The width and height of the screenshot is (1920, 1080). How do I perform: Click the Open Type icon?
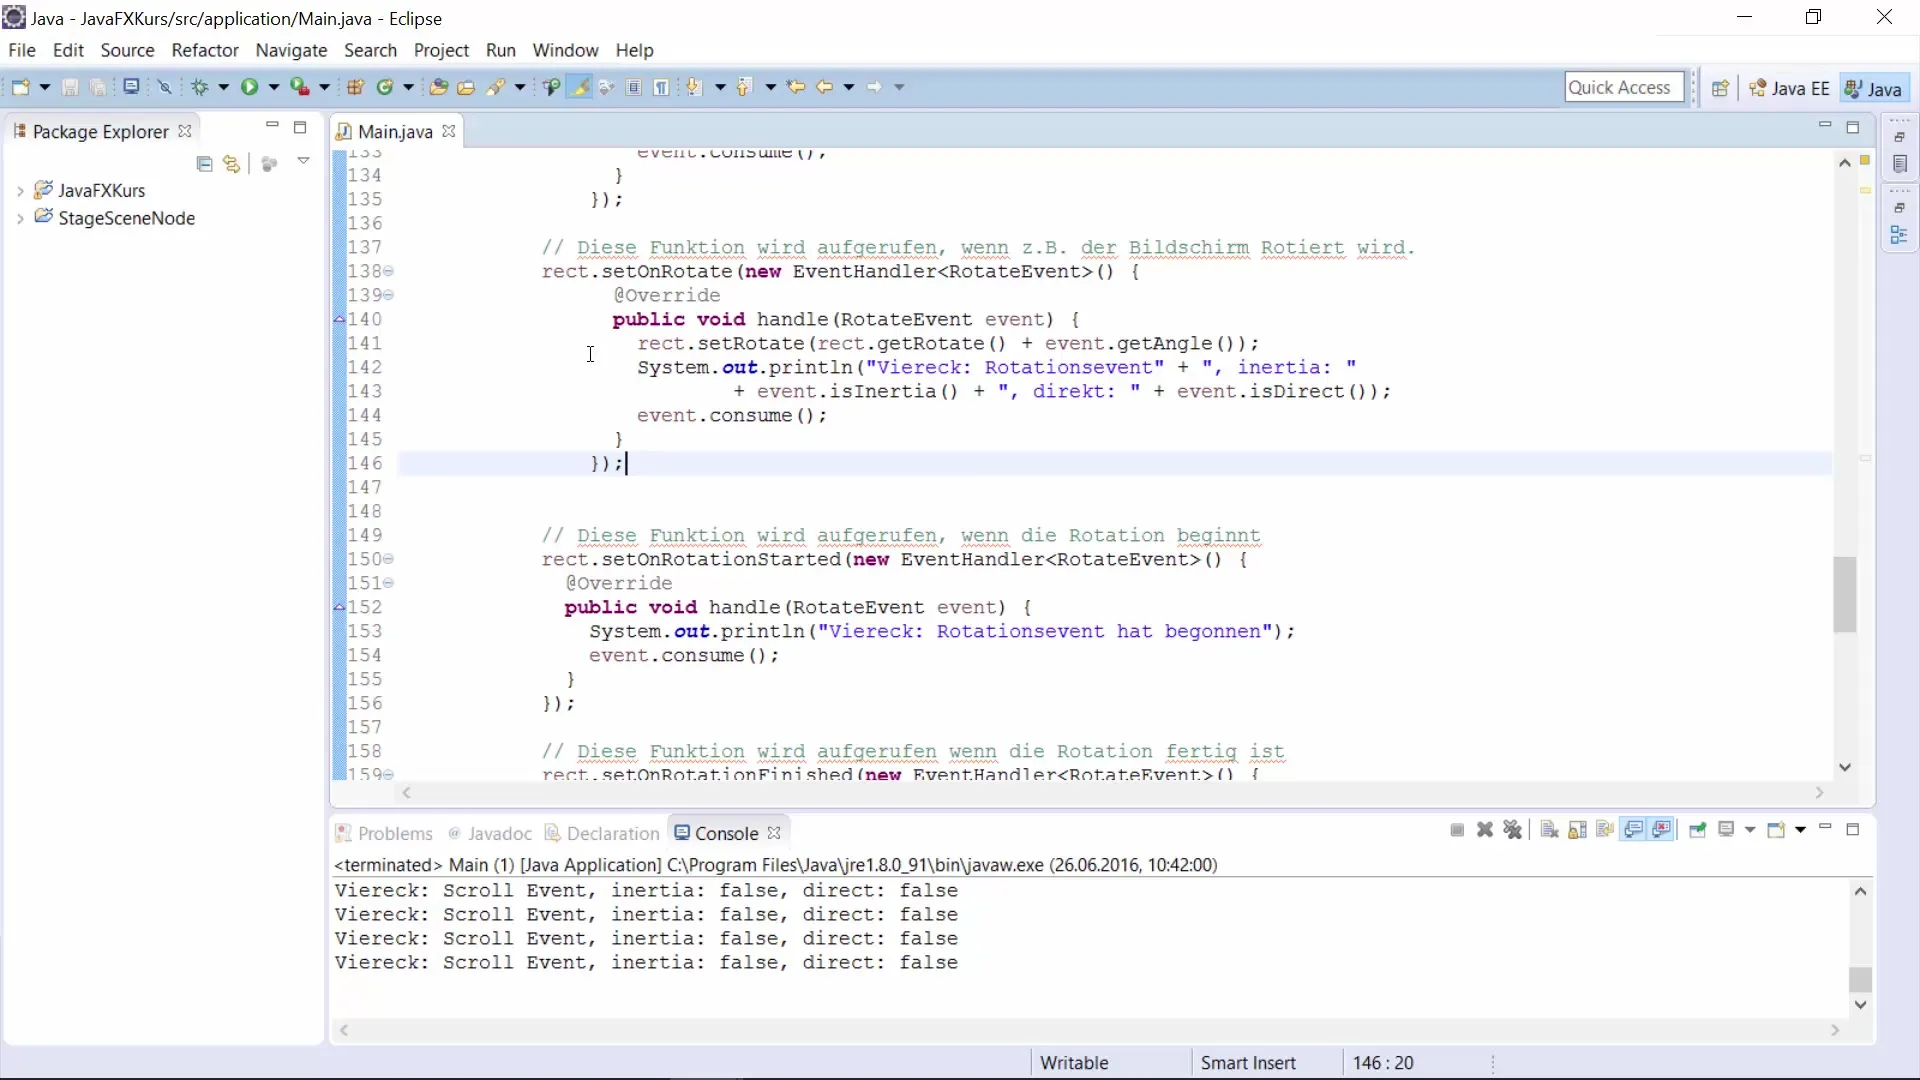[438, 87]
